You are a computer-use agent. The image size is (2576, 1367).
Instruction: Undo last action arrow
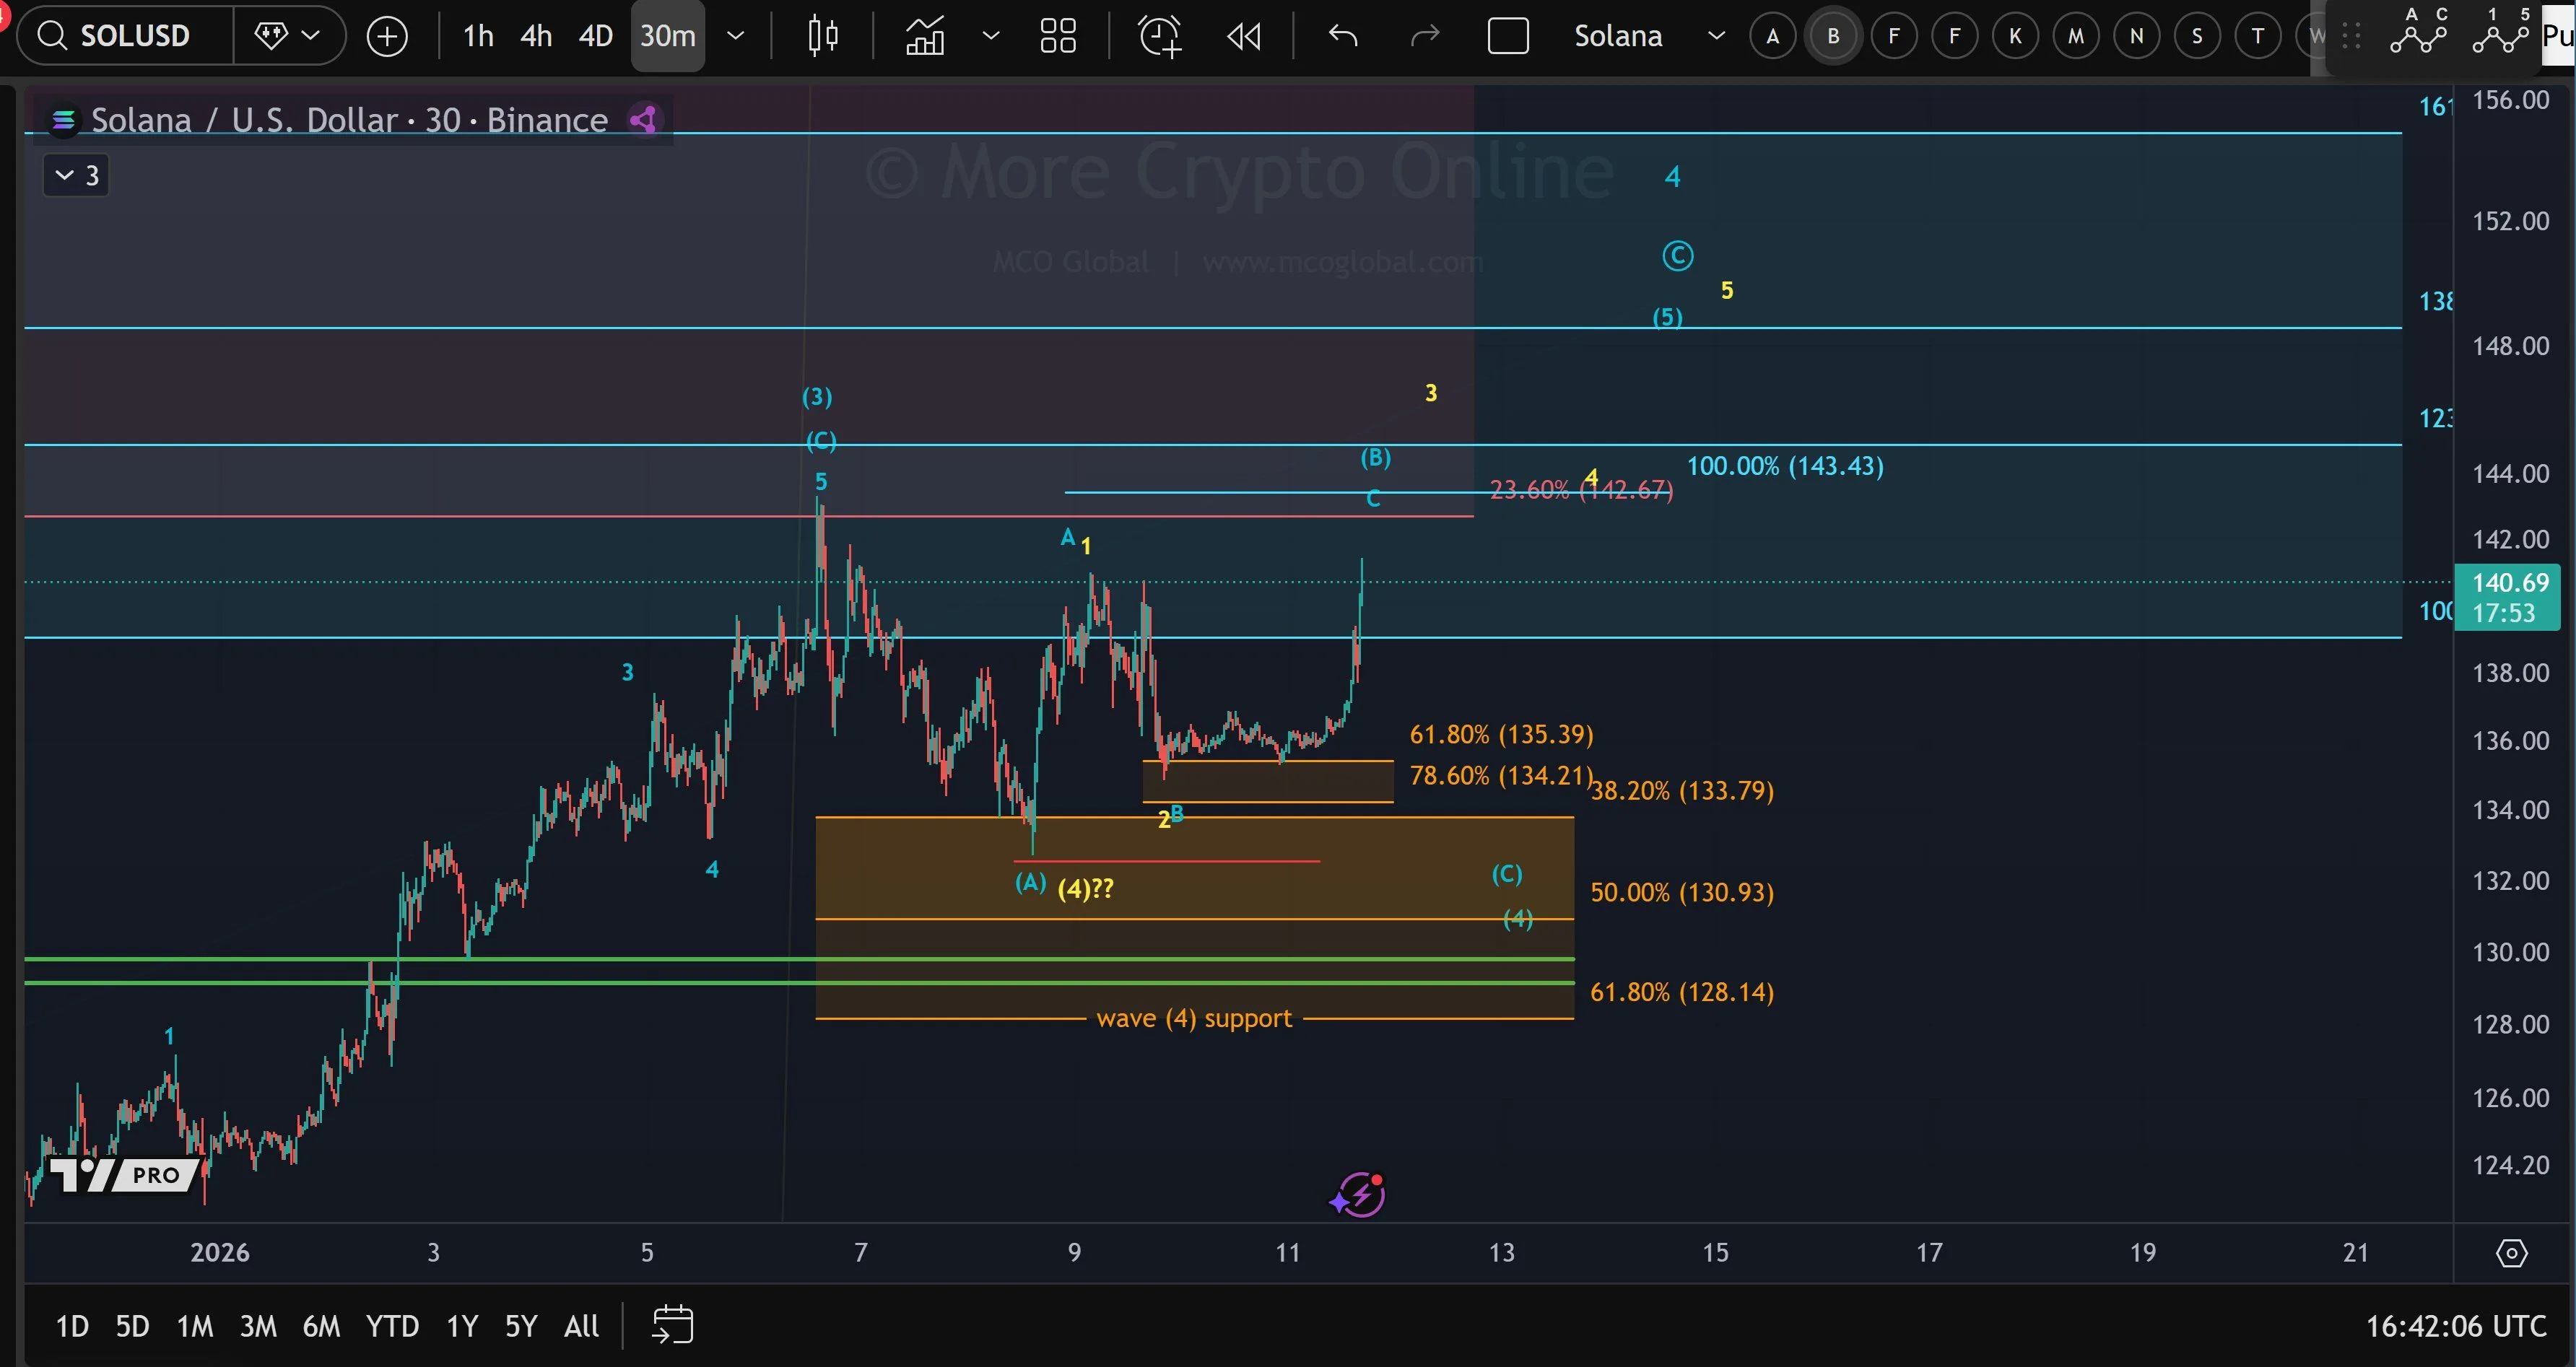[1343, 36]
